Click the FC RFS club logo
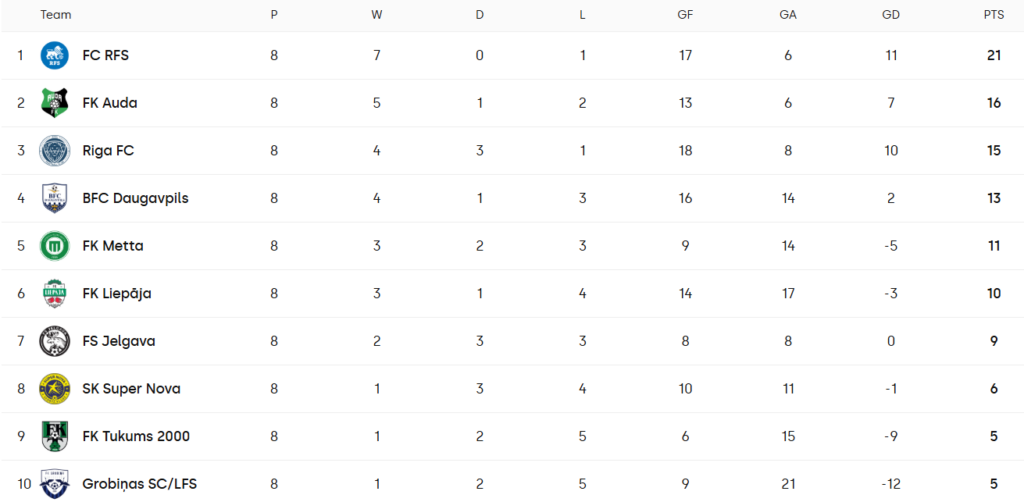This screenshot has height=502, width=1024. click(54, 55)
